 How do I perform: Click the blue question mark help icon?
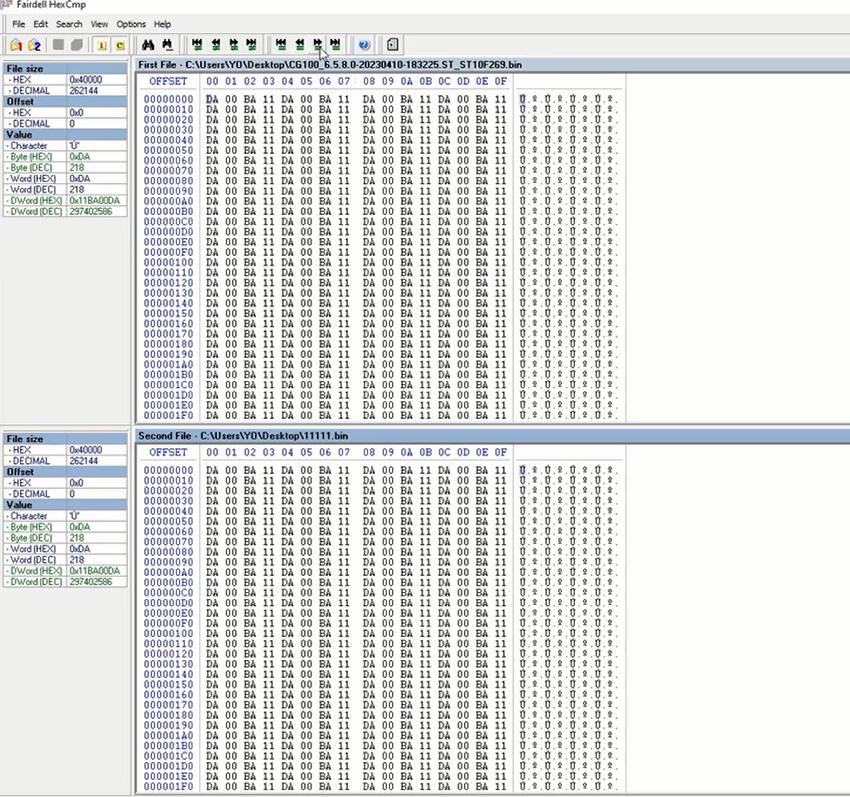tap(364, 45)
